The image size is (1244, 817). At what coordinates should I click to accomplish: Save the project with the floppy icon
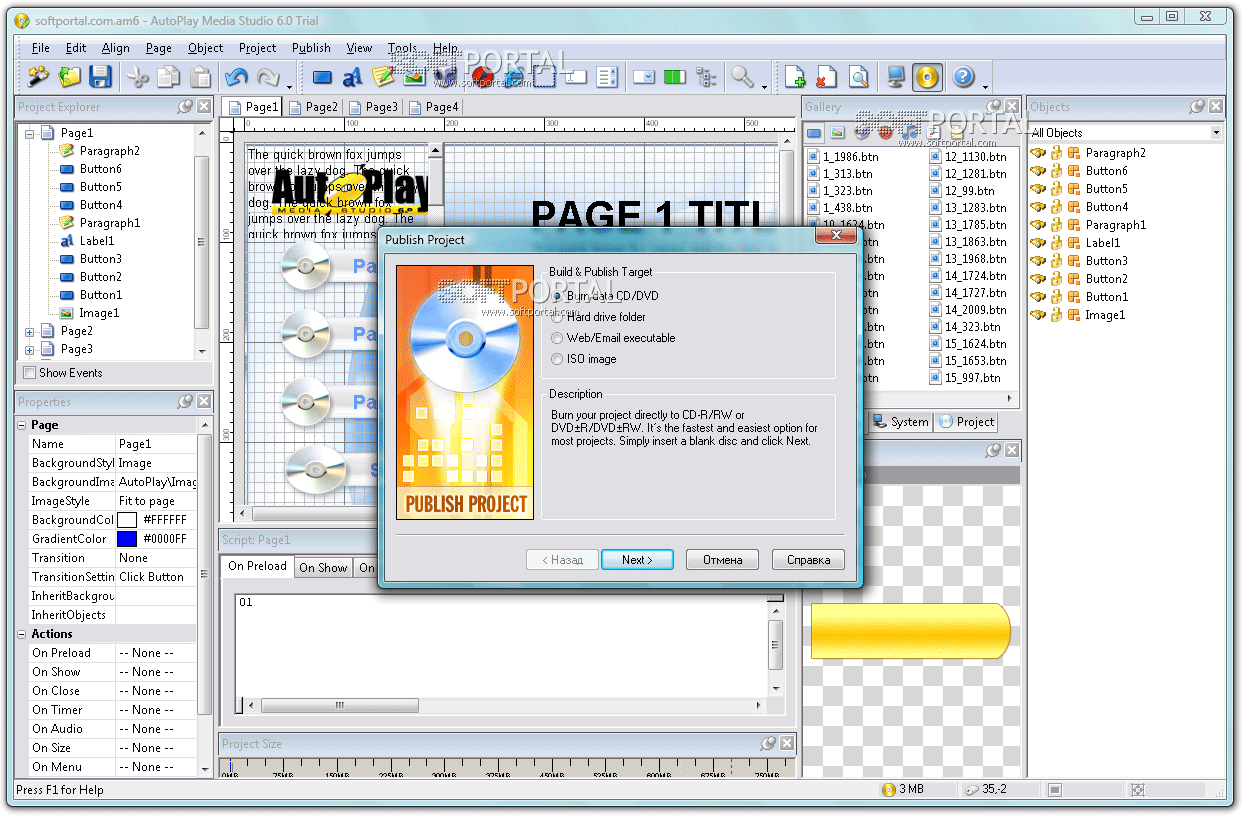(100, 76)
